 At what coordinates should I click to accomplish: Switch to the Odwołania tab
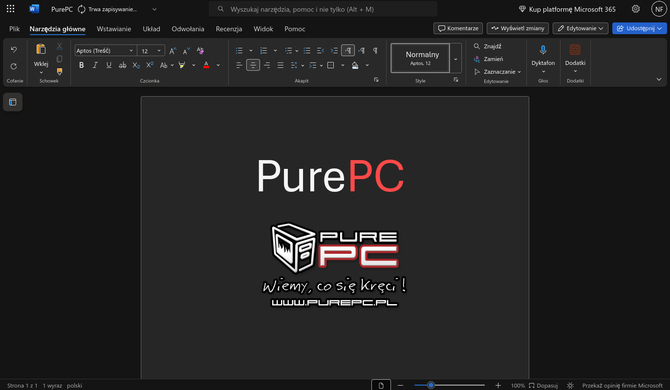point(188,29)
